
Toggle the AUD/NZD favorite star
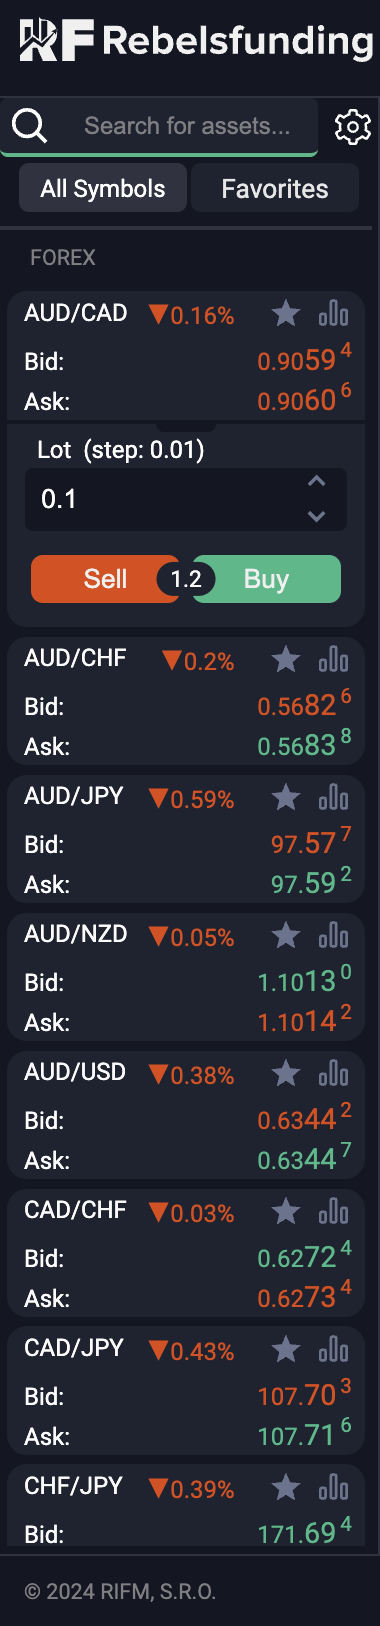click(x=286, y=935)
